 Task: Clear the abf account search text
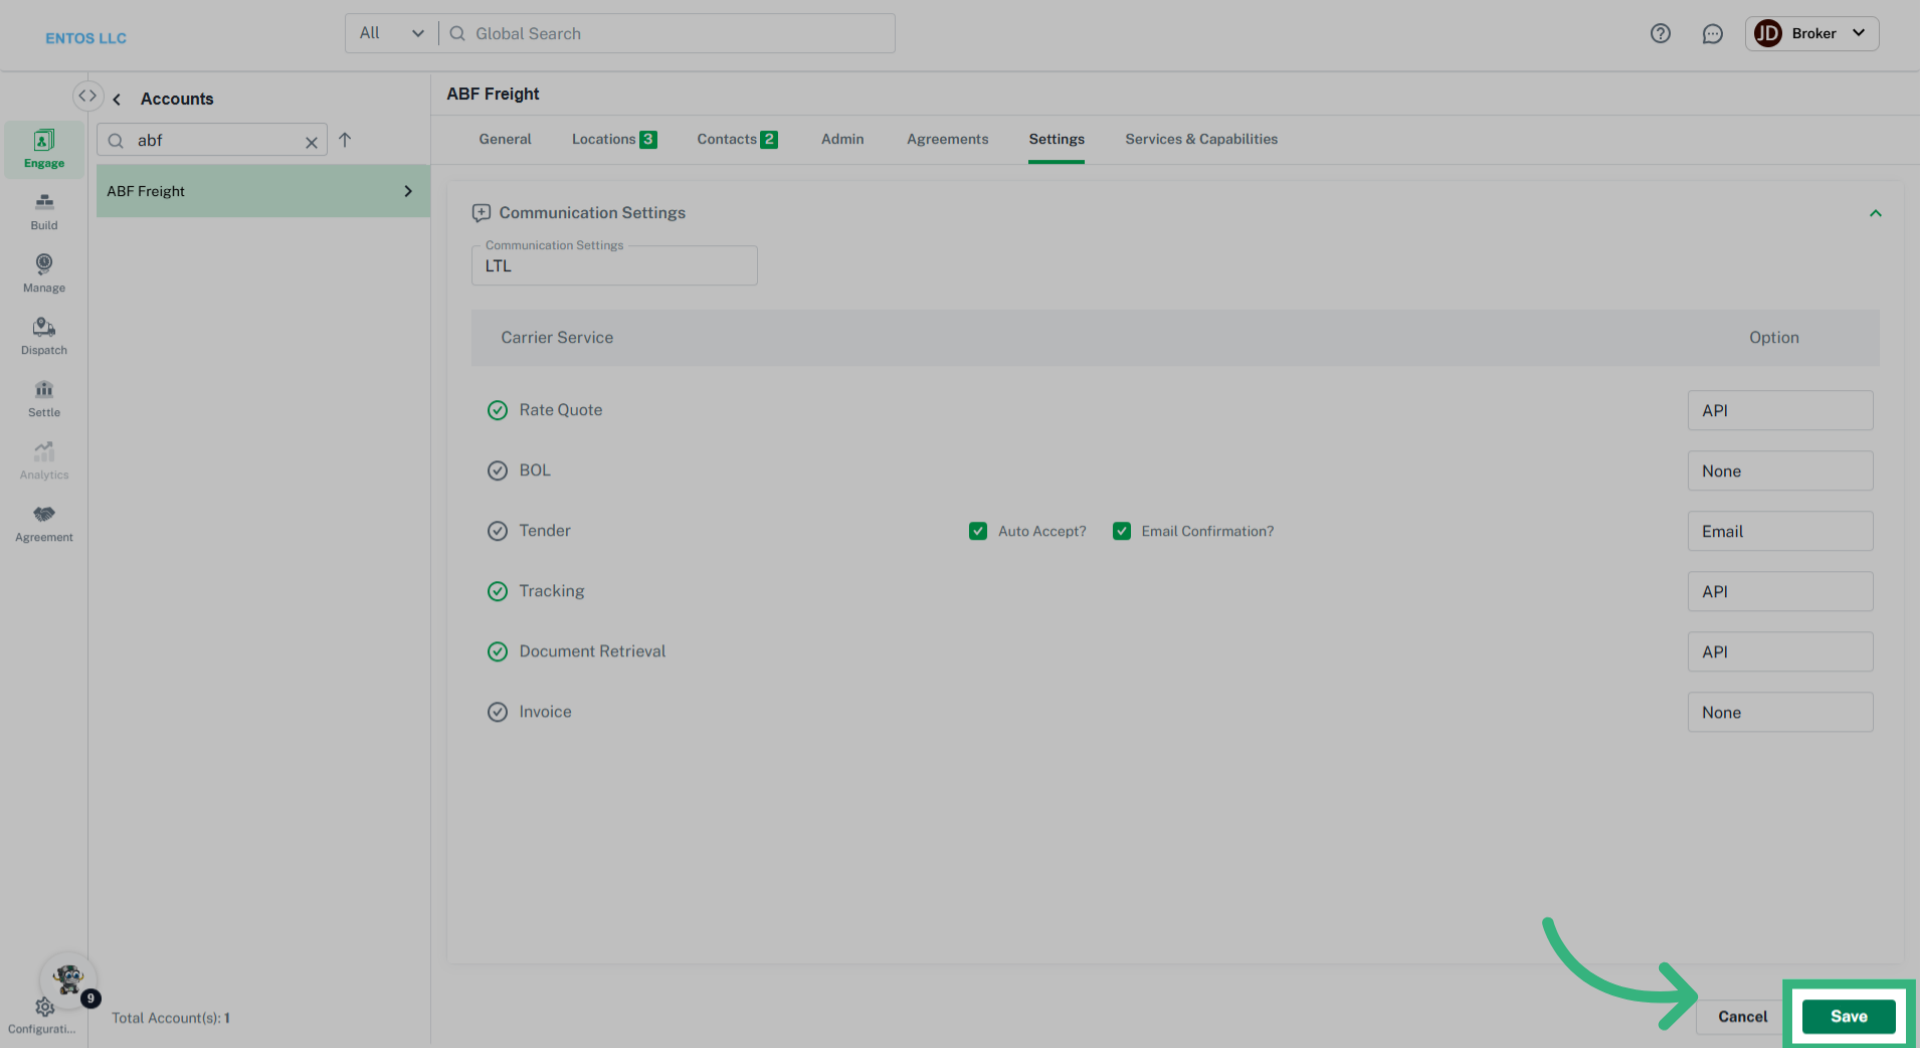(311, 142)
